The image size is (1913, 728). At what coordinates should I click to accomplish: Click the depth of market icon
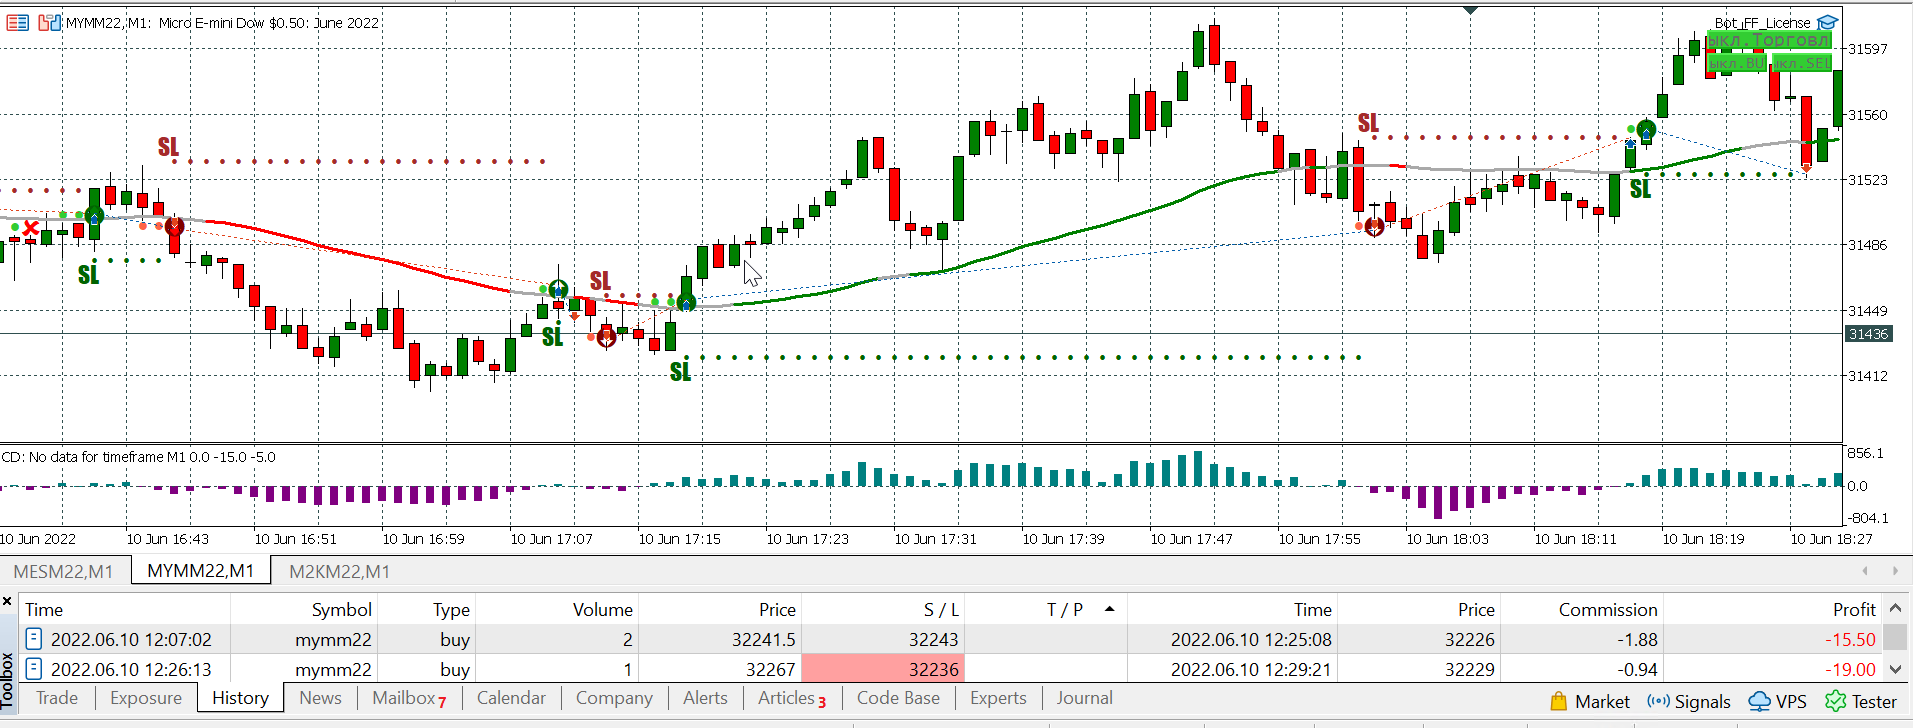[x=49, y=22]
